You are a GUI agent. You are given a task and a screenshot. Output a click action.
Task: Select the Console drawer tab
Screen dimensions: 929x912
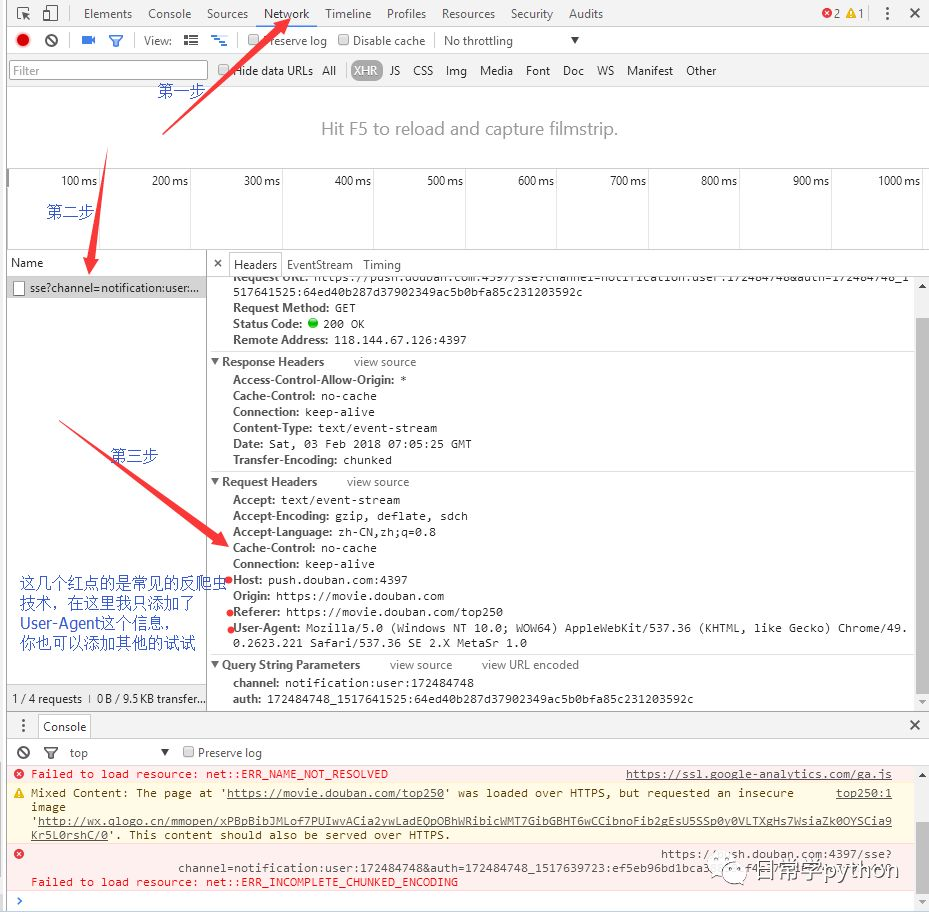65,727
